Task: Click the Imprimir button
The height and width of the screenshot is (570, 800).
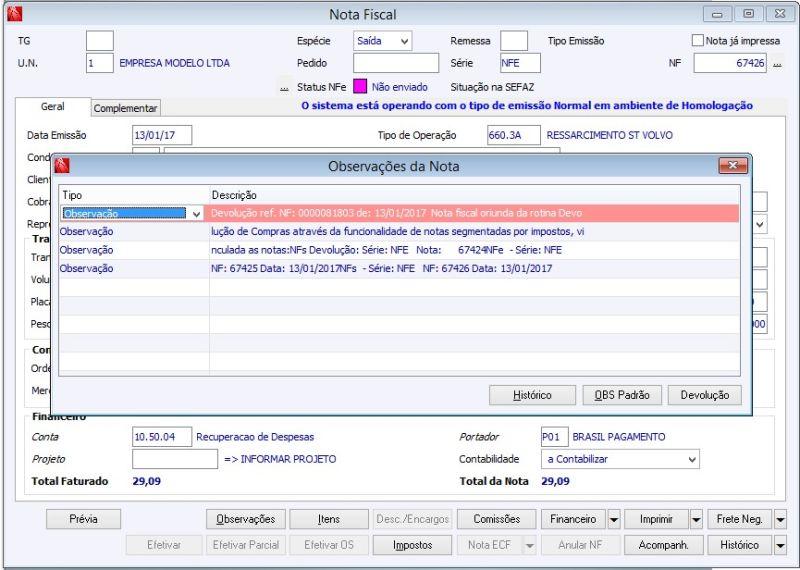Action: coord(656,519)
